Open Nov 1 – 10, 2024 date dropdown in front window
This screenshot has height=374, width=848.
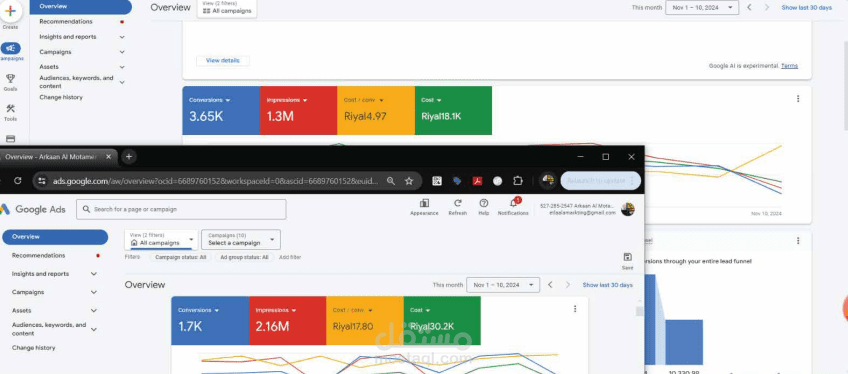503,285
